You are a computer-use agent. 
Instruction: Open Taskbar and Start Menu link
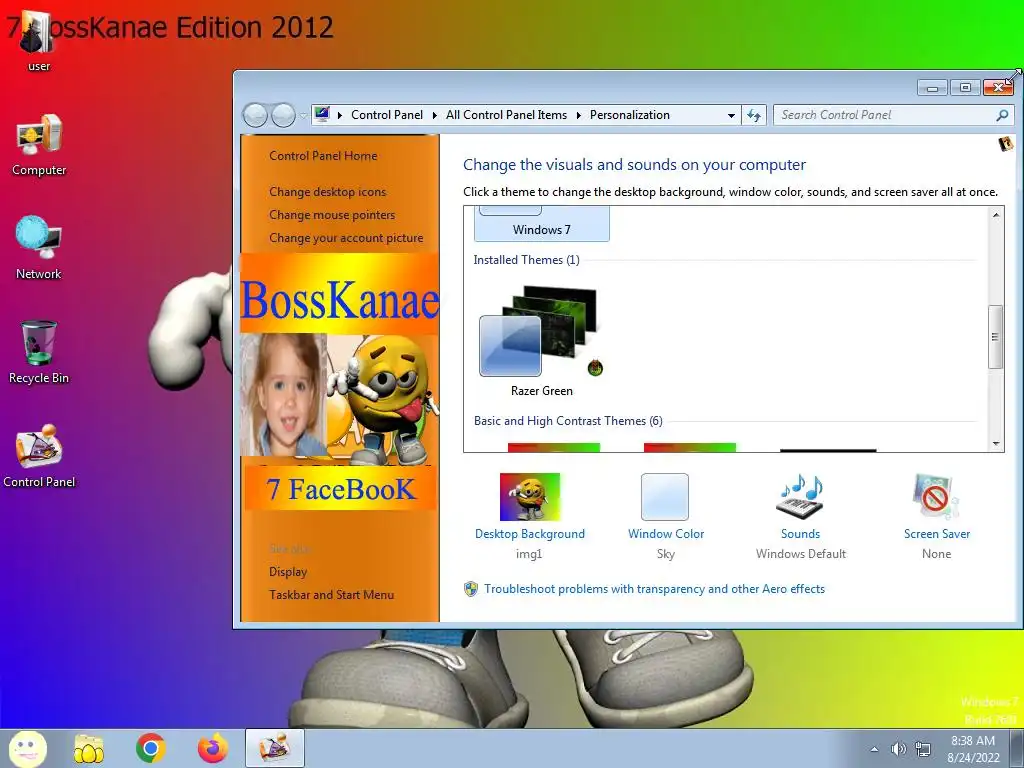point(331,595)
